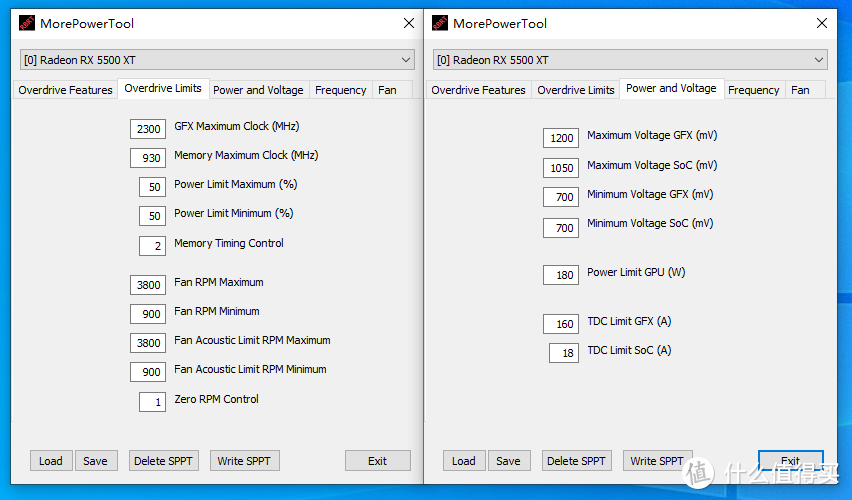Go to Frequency tab in right window

(x=754, y=90)
